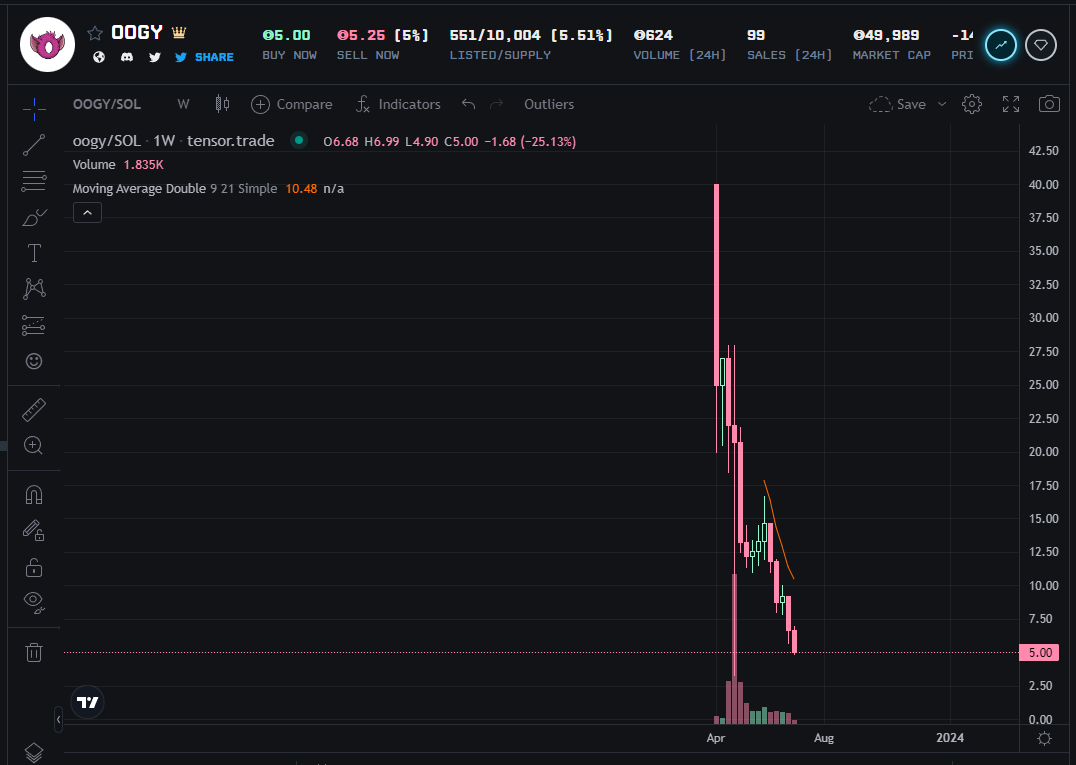Select the ruler measure tool
The height and width of the screenshot is (765, 1076).
pyautogui.click(x=34, y=410)
